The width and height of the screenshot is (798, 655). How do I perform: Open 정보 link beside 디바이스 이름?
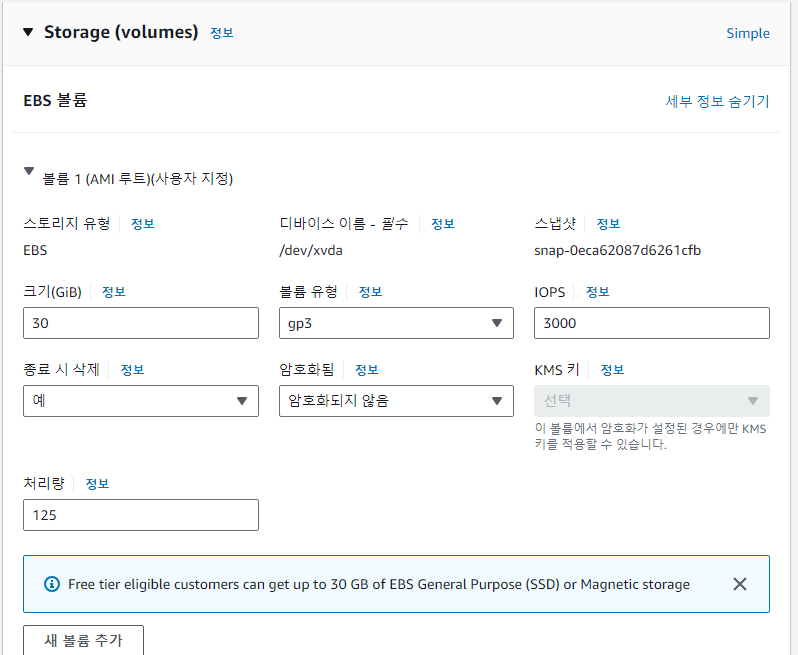[443, 224]
